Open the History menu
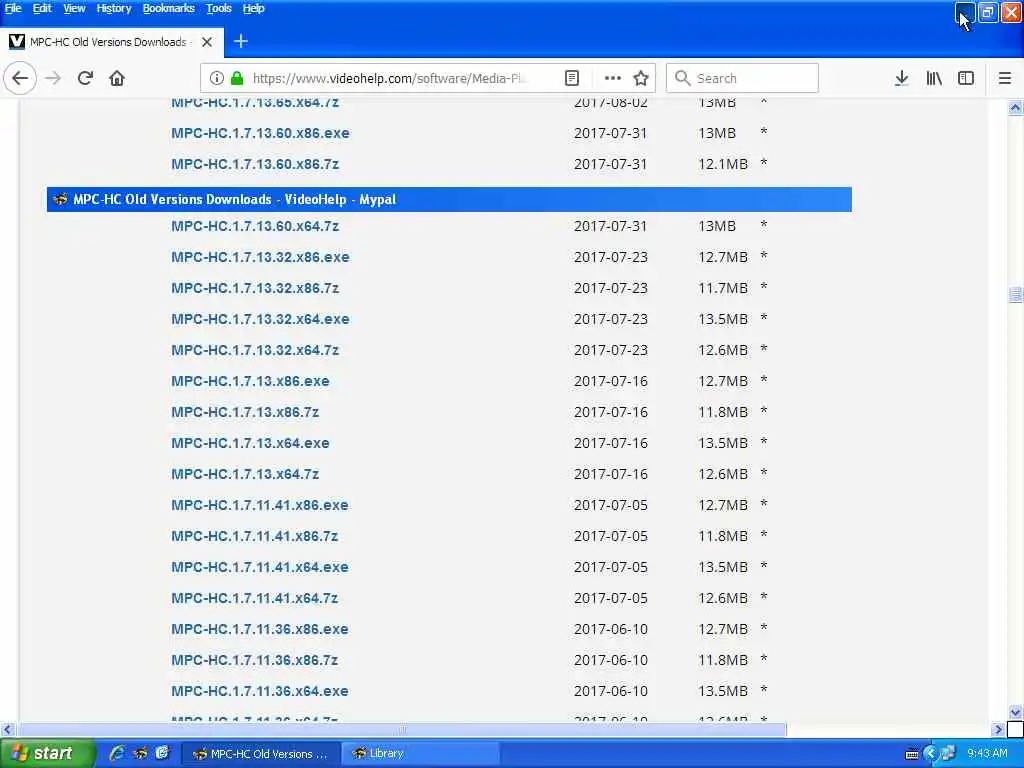Image resolution: width=1024 pixels, height=768 pixels. [x=114, y=8]
